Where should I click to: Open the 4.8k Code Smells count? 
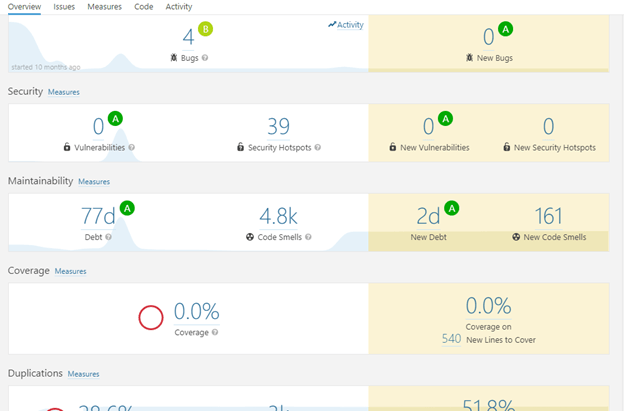click(279, 216)
